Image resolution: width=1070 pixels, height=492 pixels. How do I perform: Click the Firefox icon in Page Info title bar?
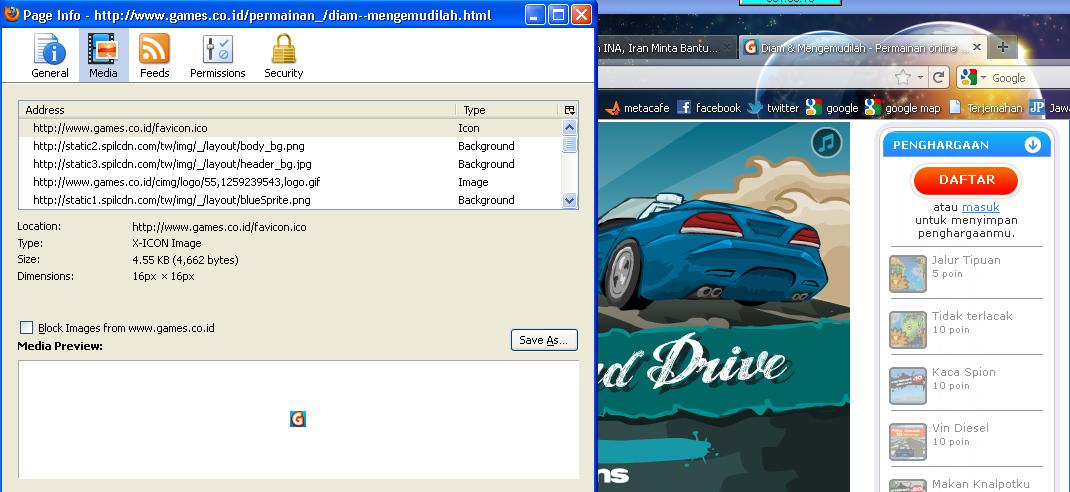(11, 14)
